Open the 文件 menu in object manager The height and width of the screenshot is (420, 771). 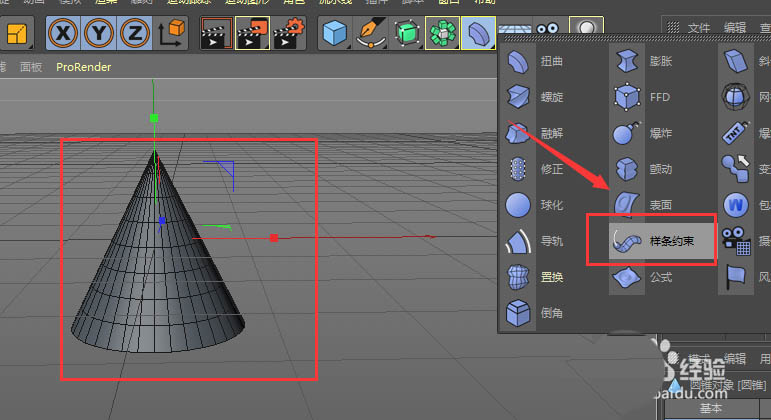[699, 28]
